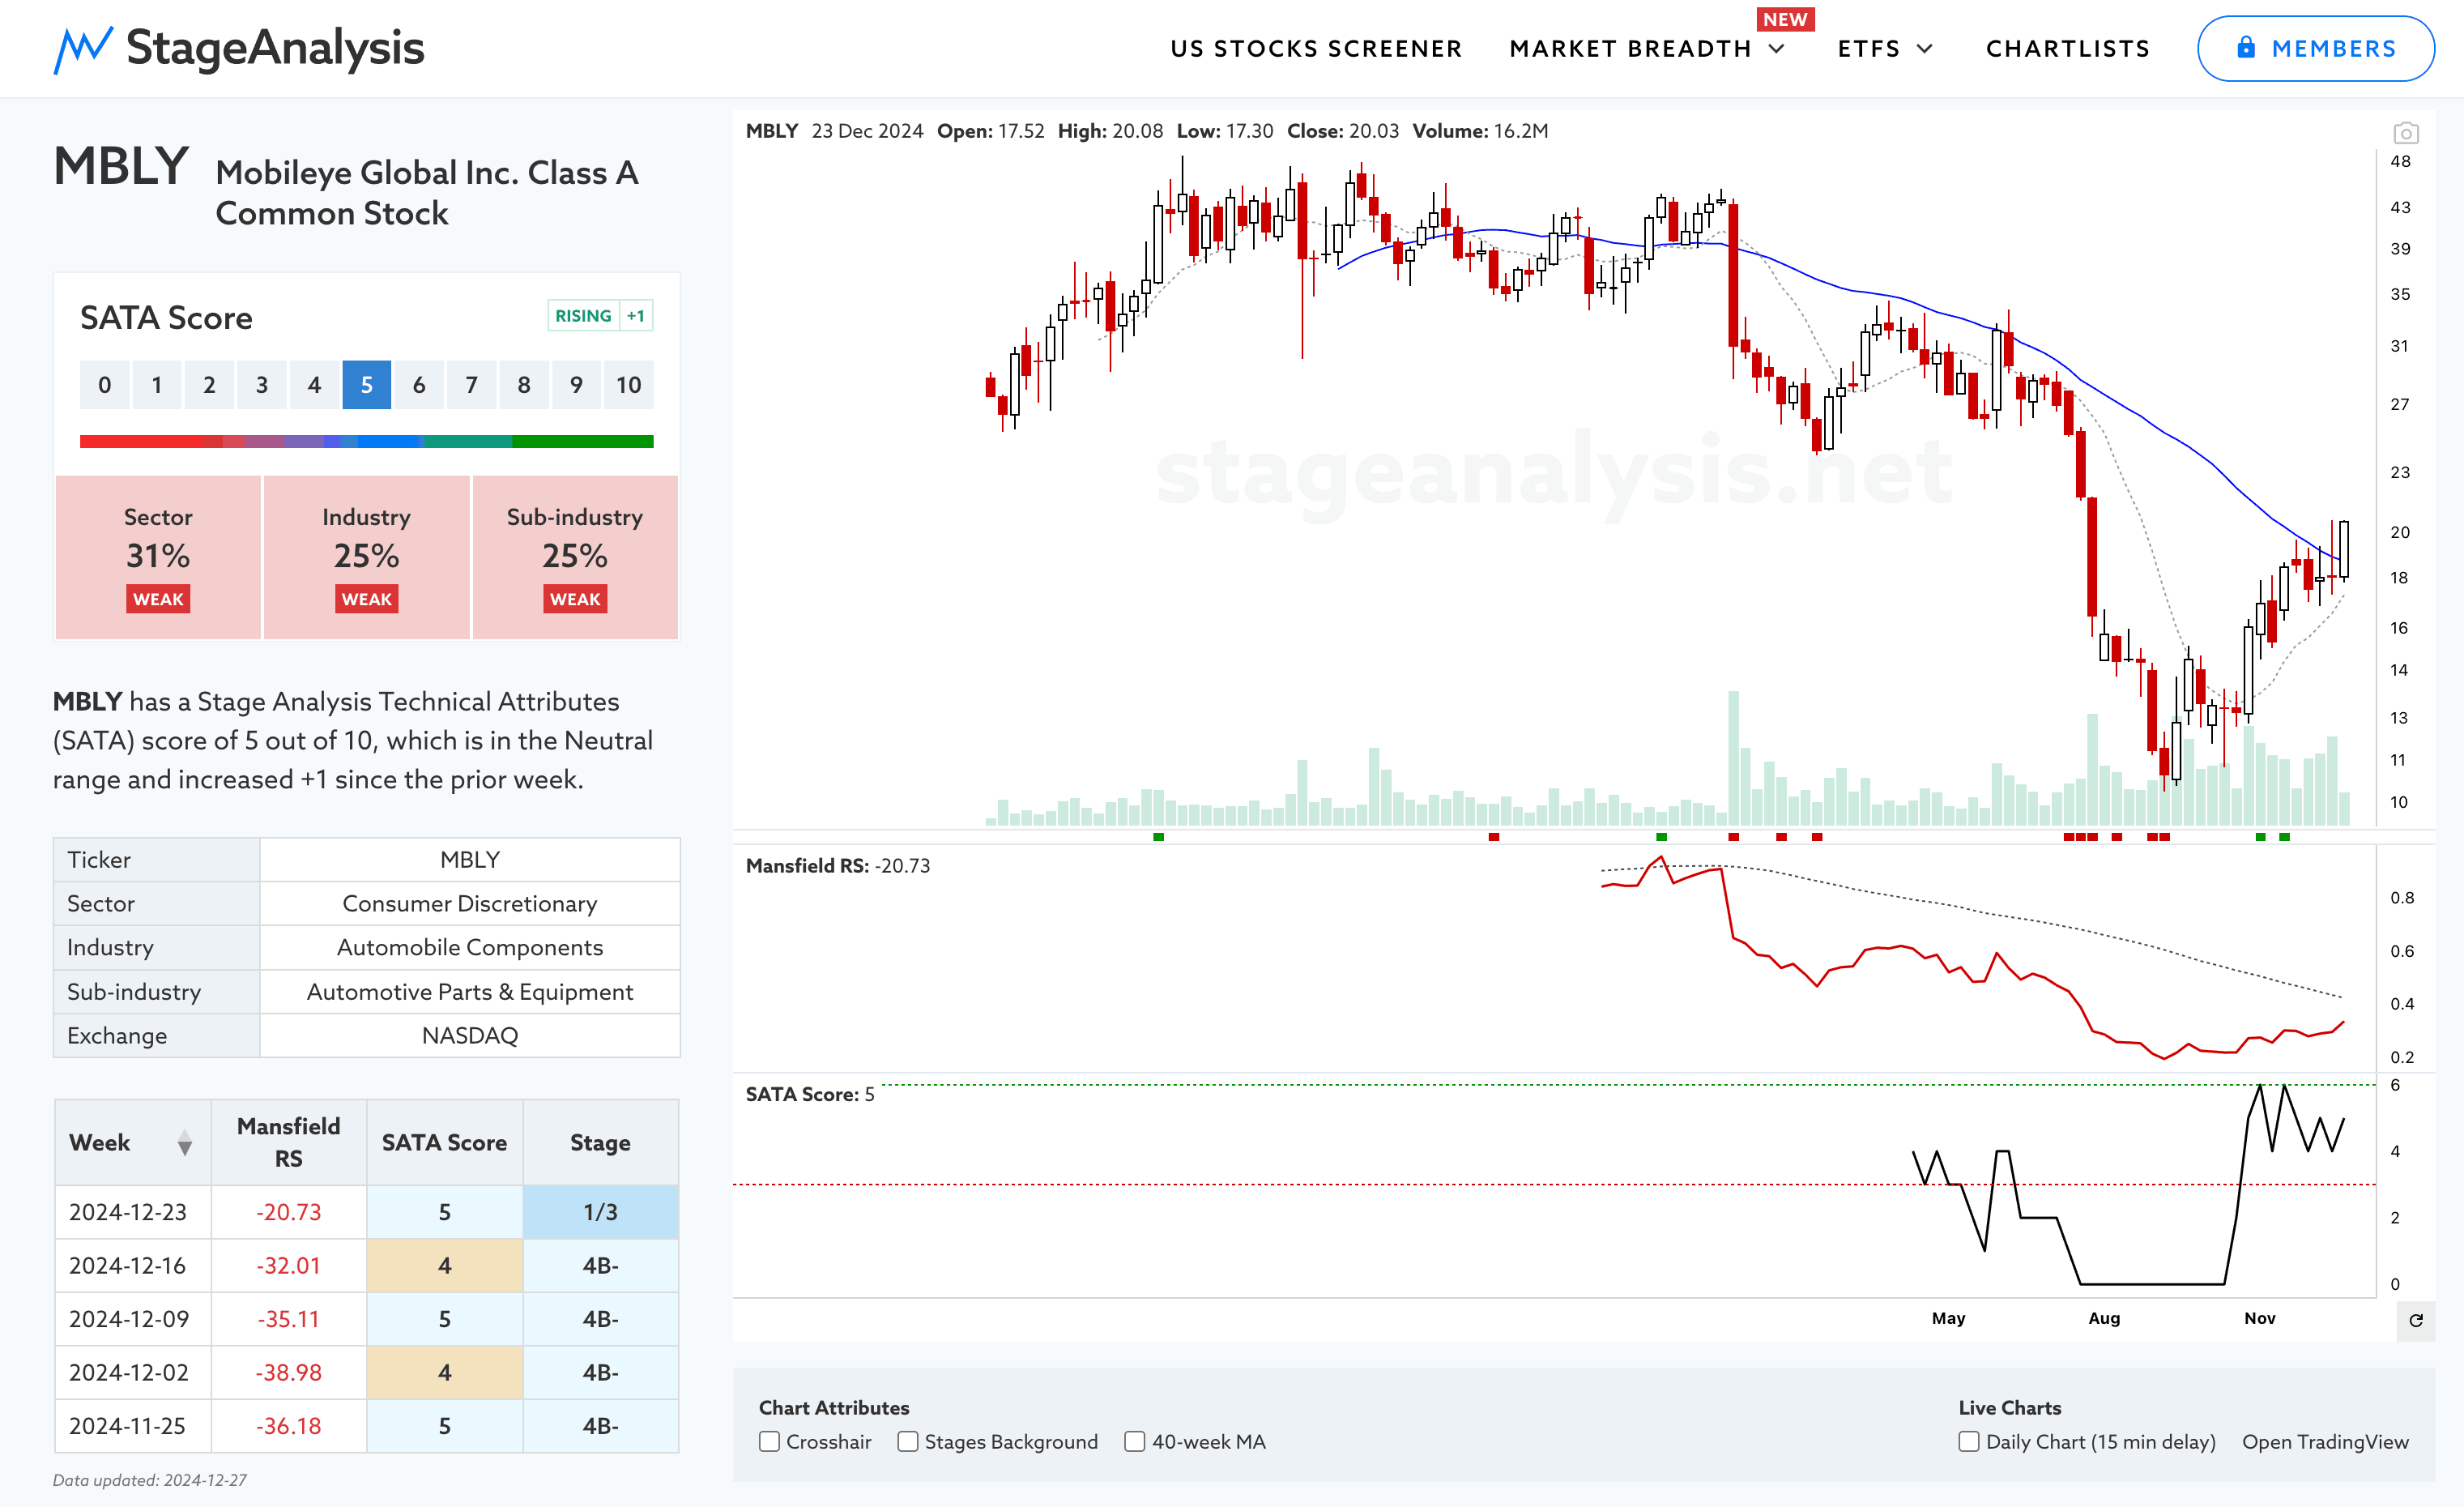Click Automotive Parts & Equipment sub-industry value

pos(469,992)
